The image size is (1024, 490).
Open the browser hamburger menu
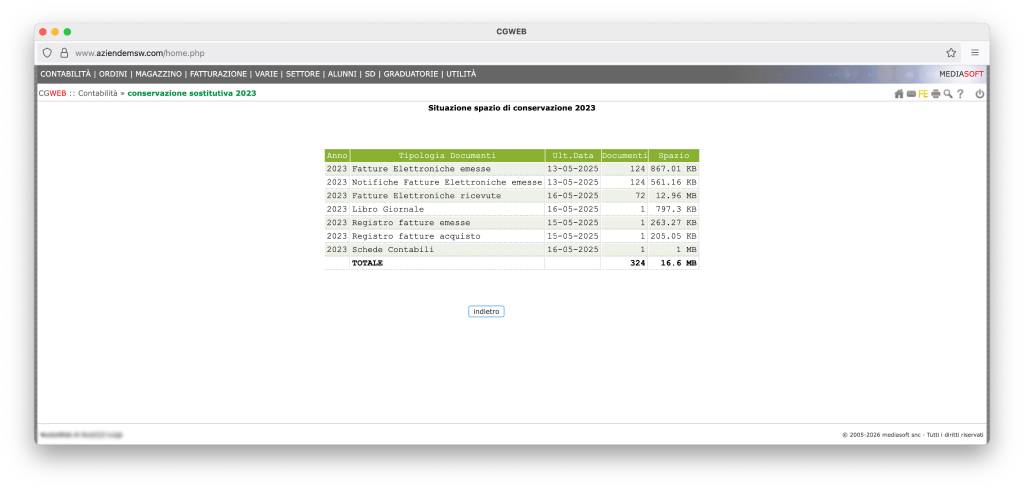pyautogui.click(x=974, y=52)
